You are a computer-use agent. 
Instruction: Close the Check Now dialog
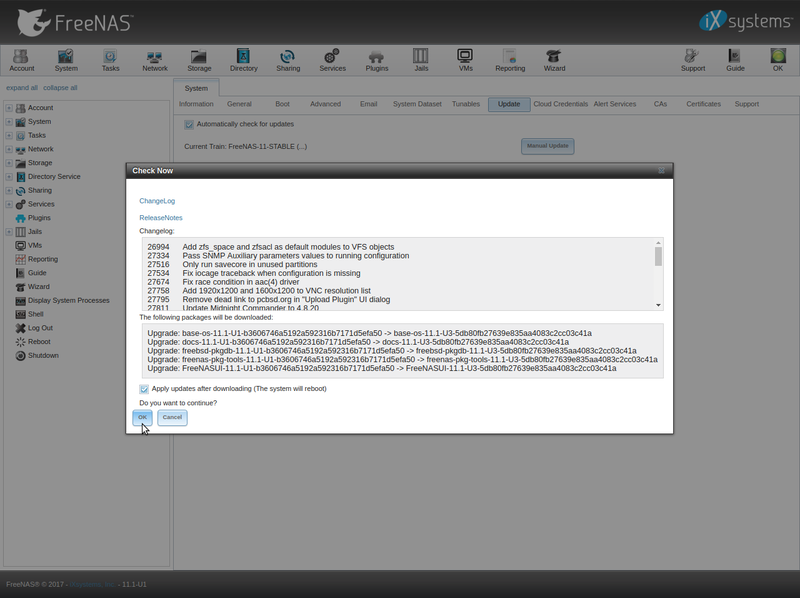click(661, 170)
